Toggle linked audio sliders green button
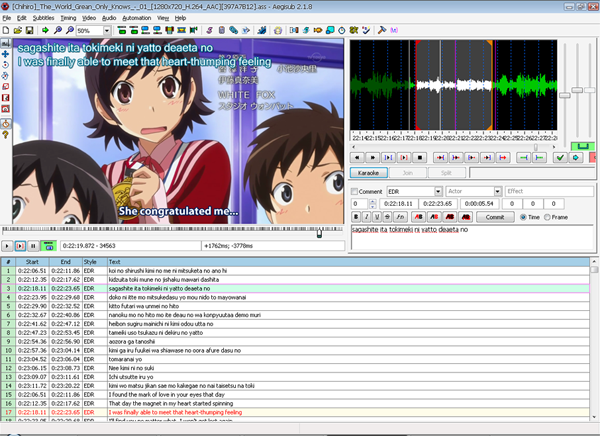The width and height of the screenshot is (600, 436). click(582, 146)
